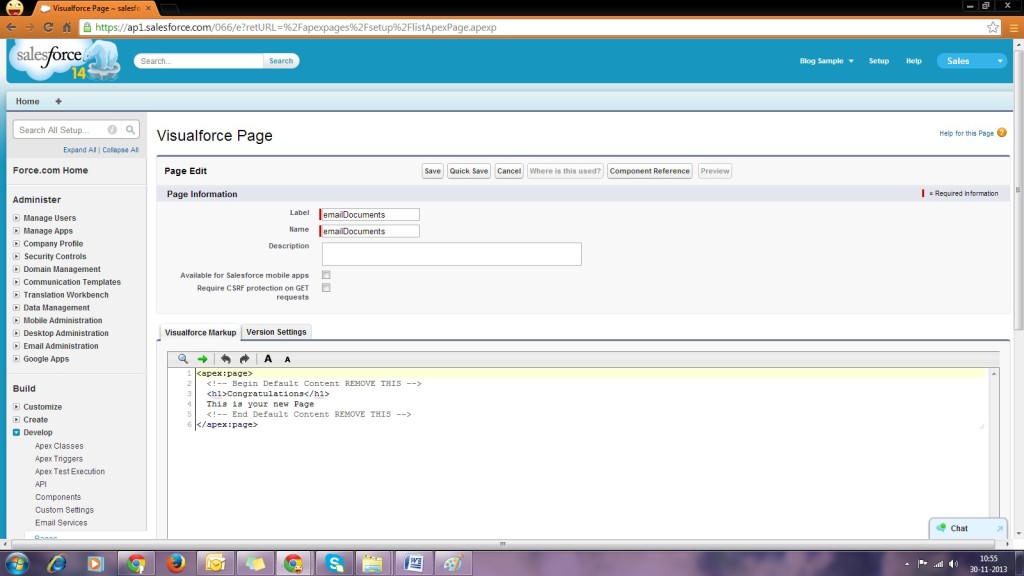Click the header search input box

[x=199, y=61]
